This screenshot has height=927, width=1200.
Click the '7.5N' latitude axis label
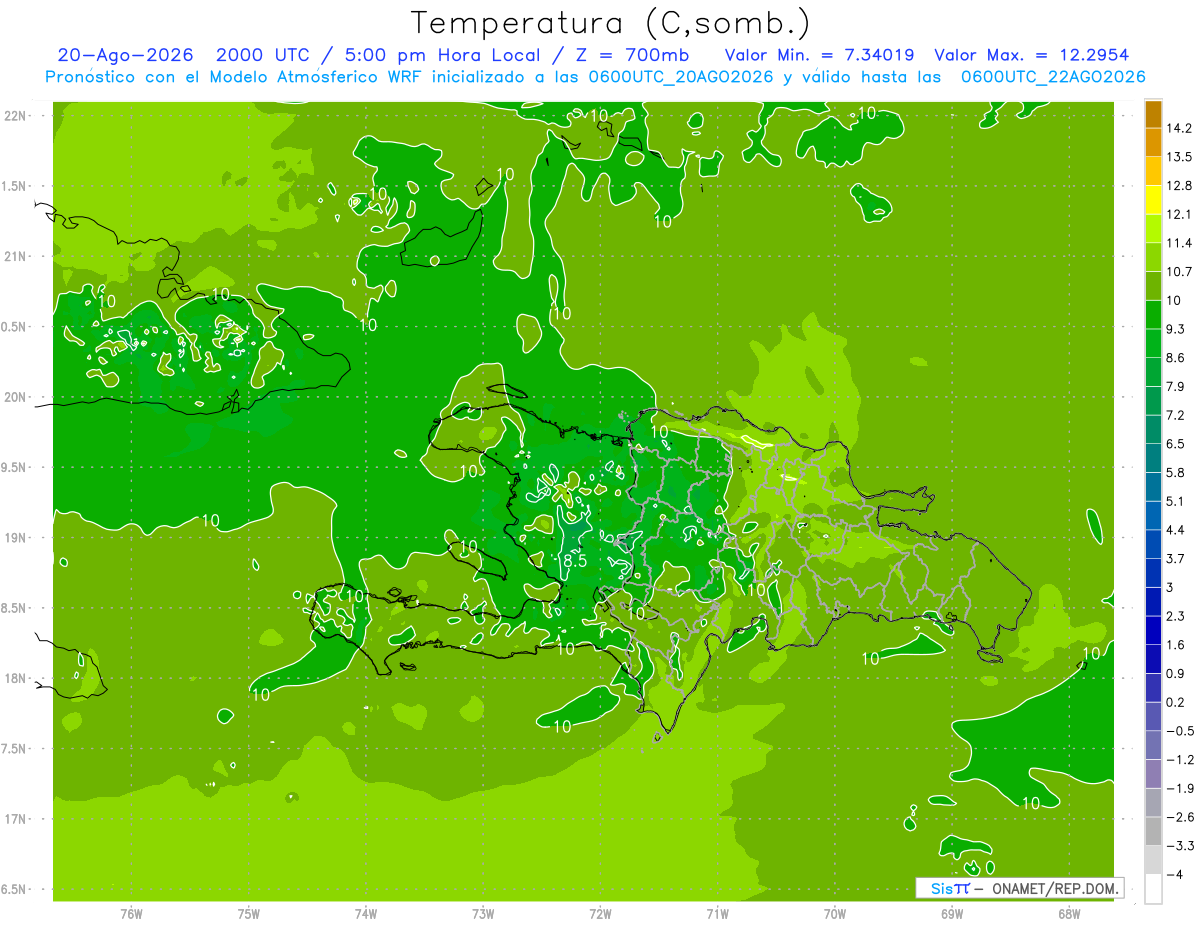[x=15, y=749]
